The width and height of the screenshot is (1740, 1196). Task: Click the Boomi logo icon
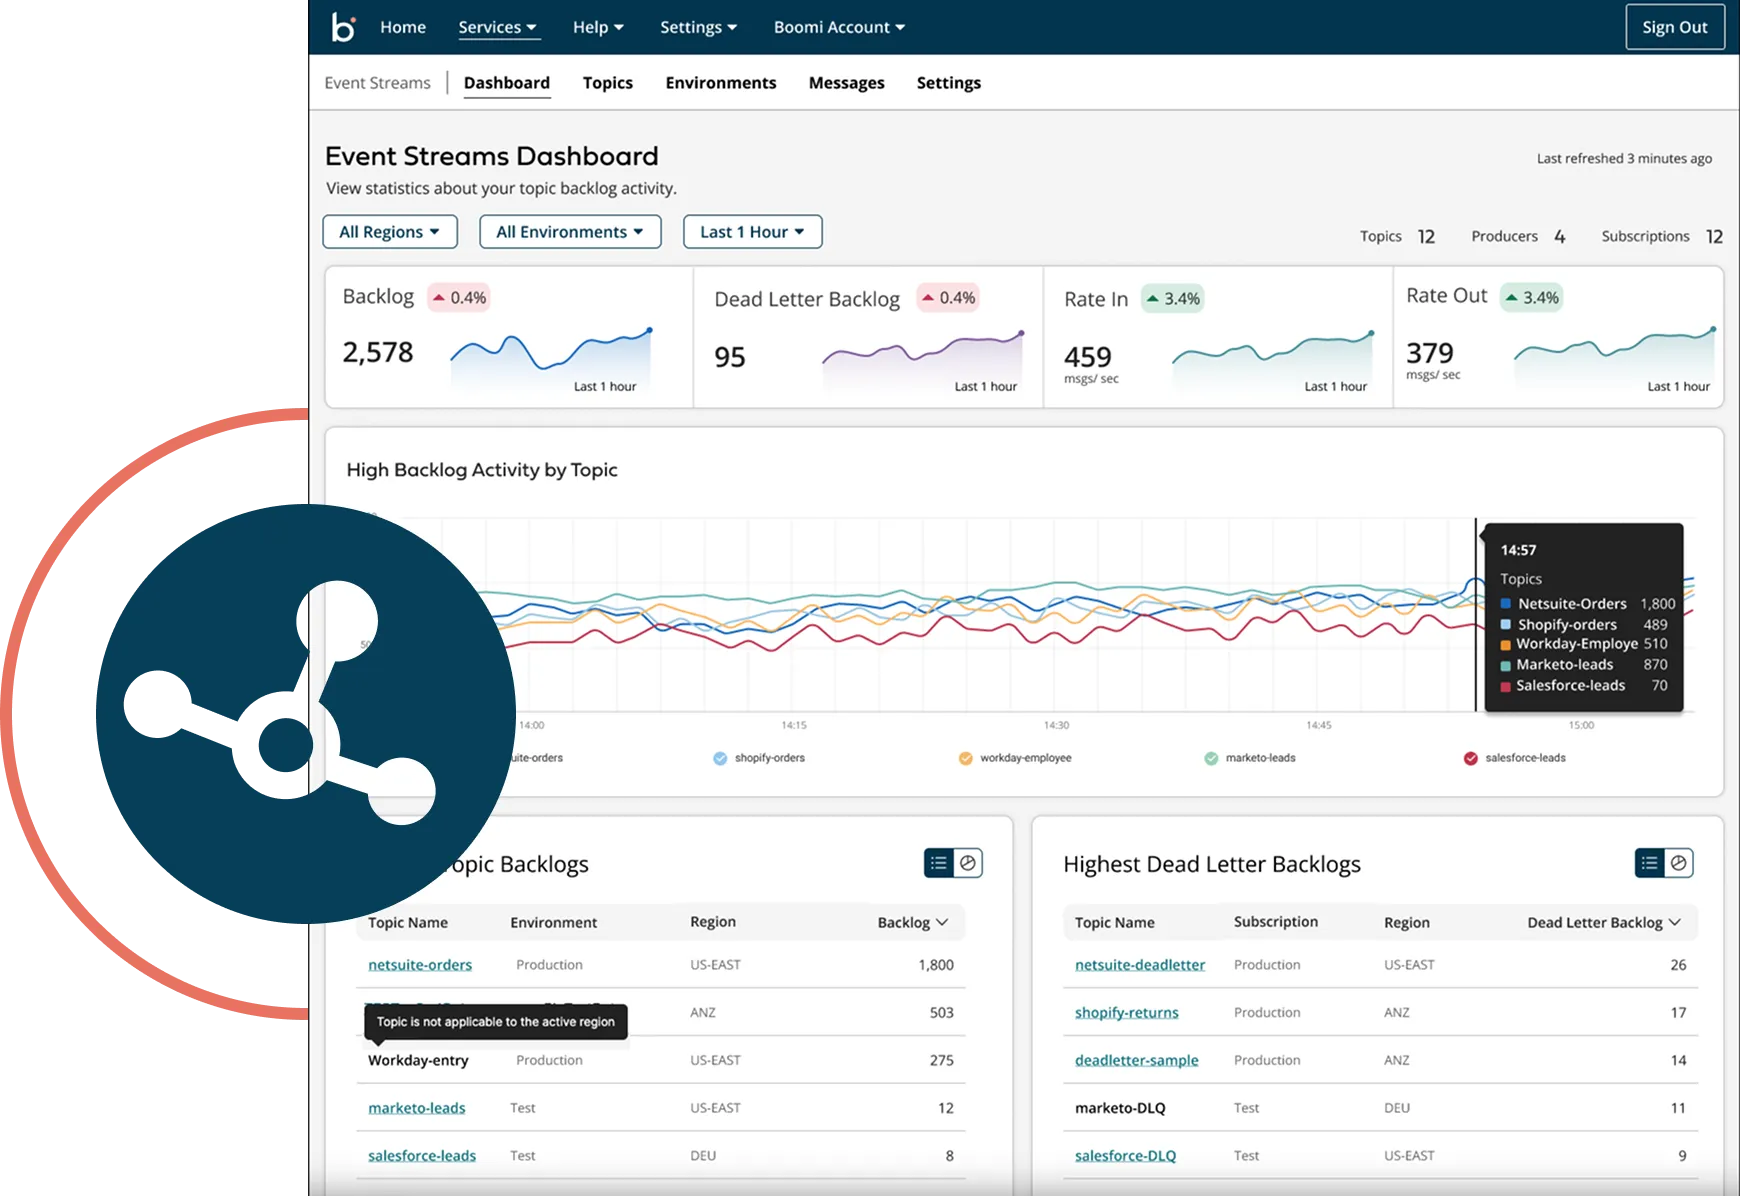pos(343,27)
